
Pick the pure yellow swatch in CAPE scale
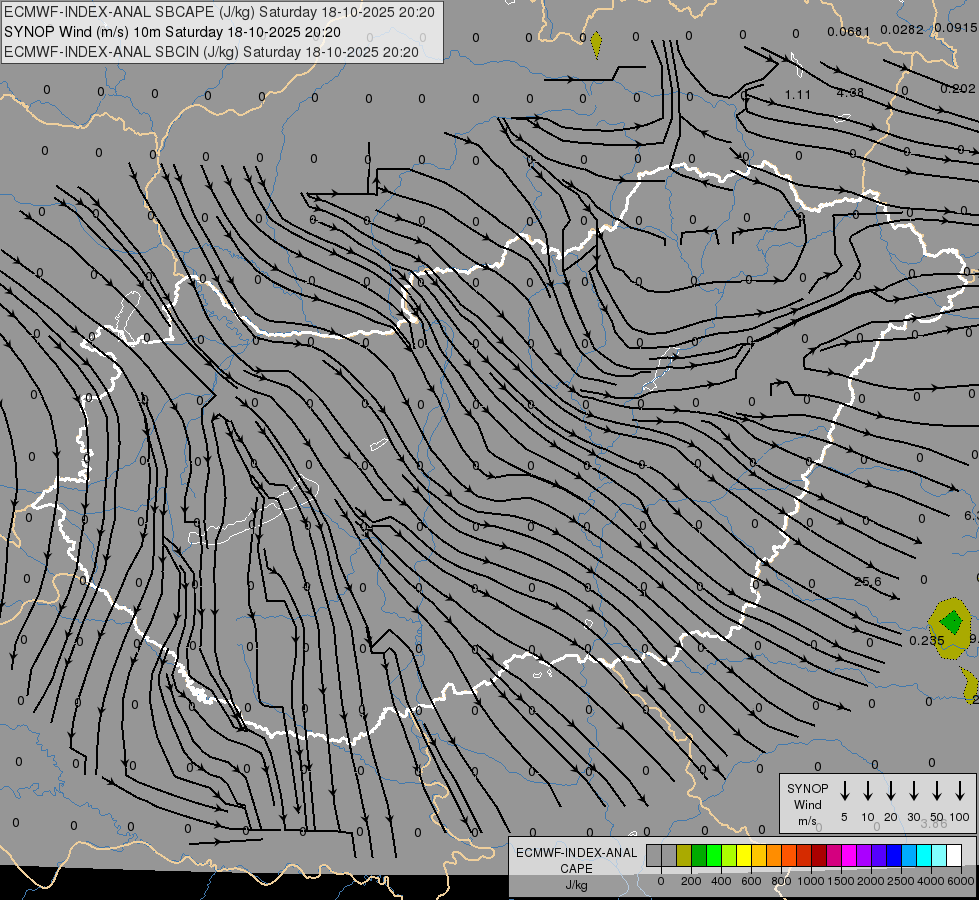[744, 855]
